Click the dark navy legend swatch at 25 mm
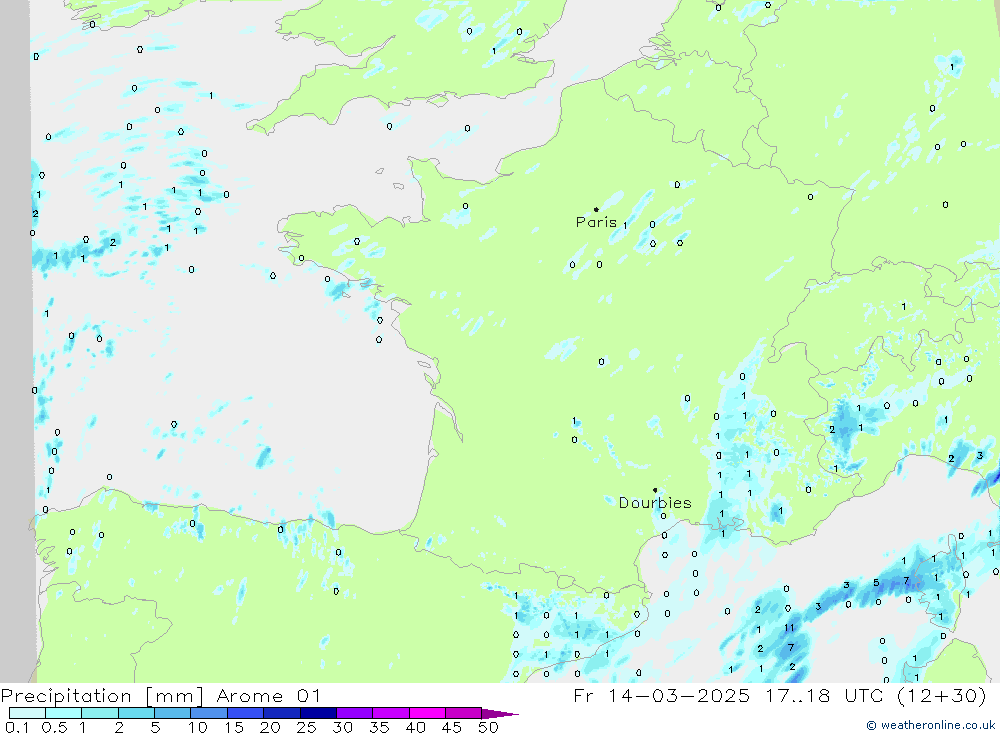Screen dimensions: 1000x733 point(318,713)
